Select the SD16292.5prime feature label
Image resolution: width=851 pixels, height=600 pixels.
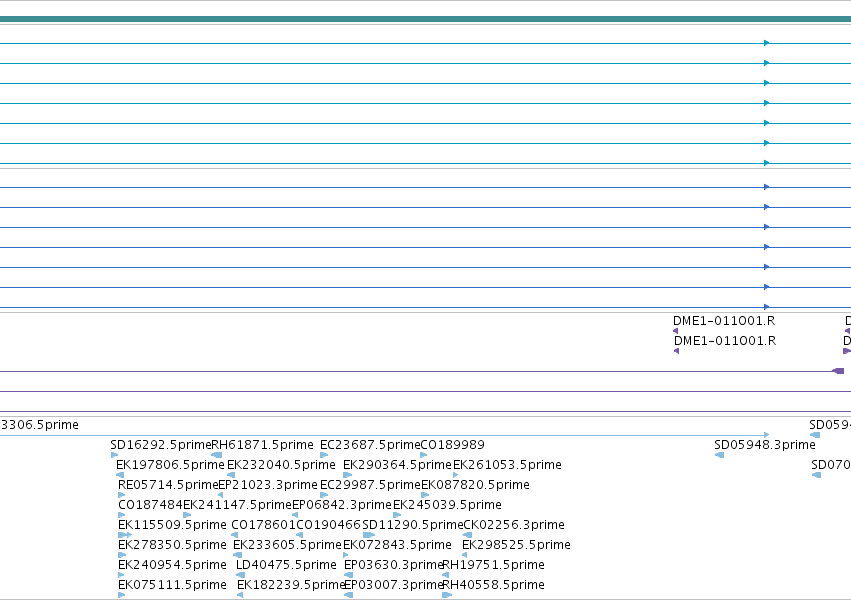tap(161, 445)
